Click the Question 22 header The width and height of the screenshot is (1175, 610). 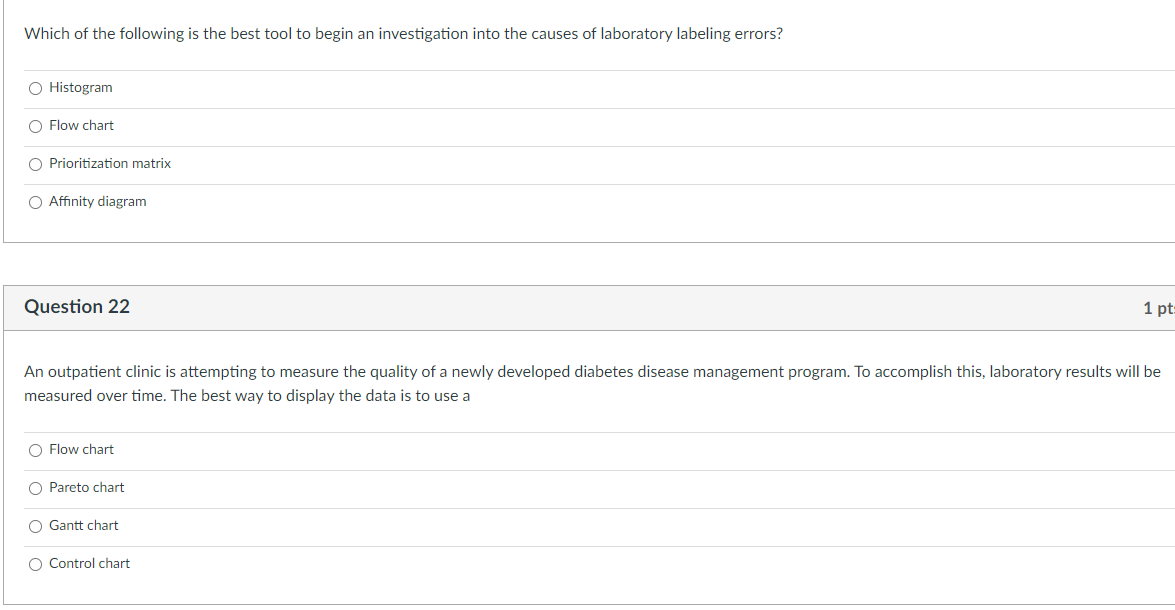[x=77, y=307]
